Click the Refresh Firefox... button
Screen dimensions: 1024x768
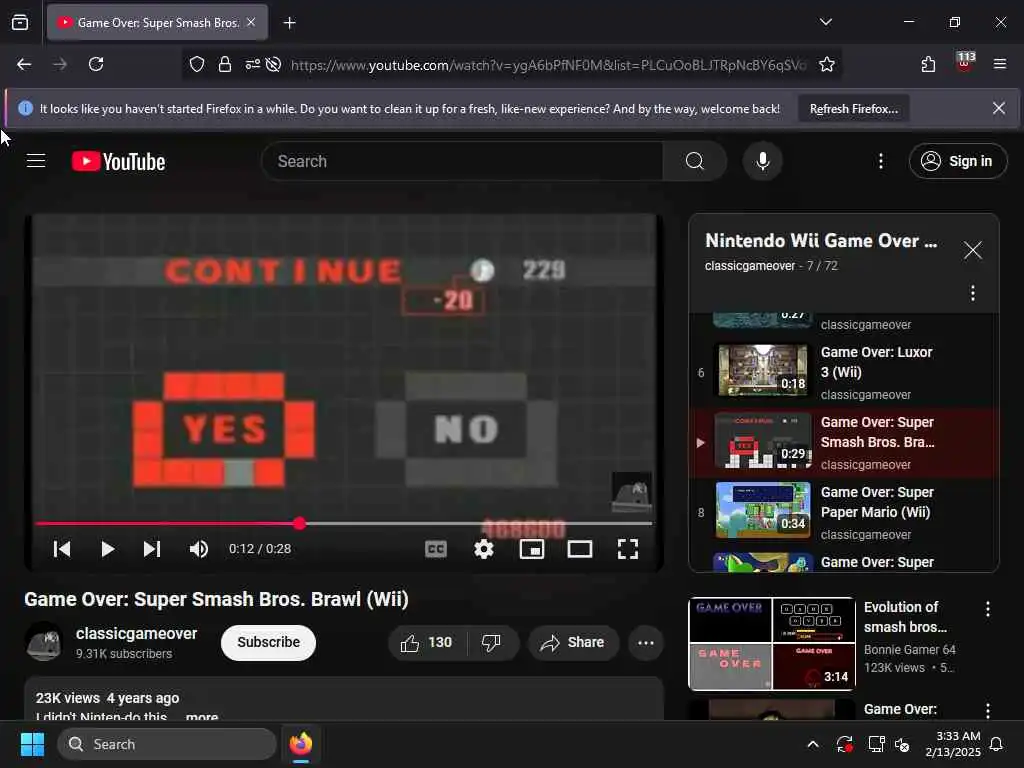[x=854, y=109]
